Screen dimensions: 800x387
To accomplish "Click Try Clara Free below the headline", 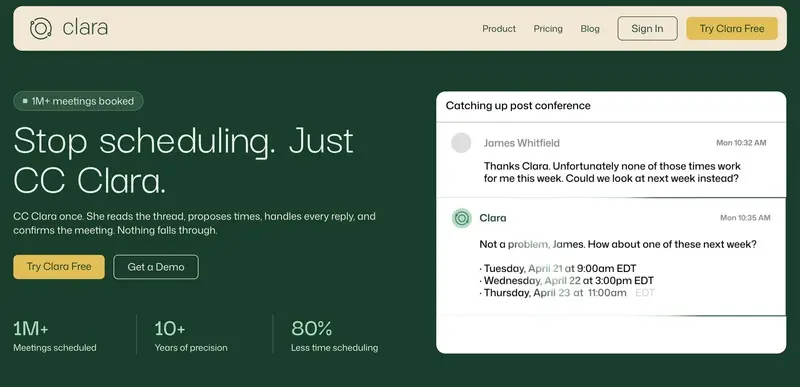I will [x=59, y=267].
